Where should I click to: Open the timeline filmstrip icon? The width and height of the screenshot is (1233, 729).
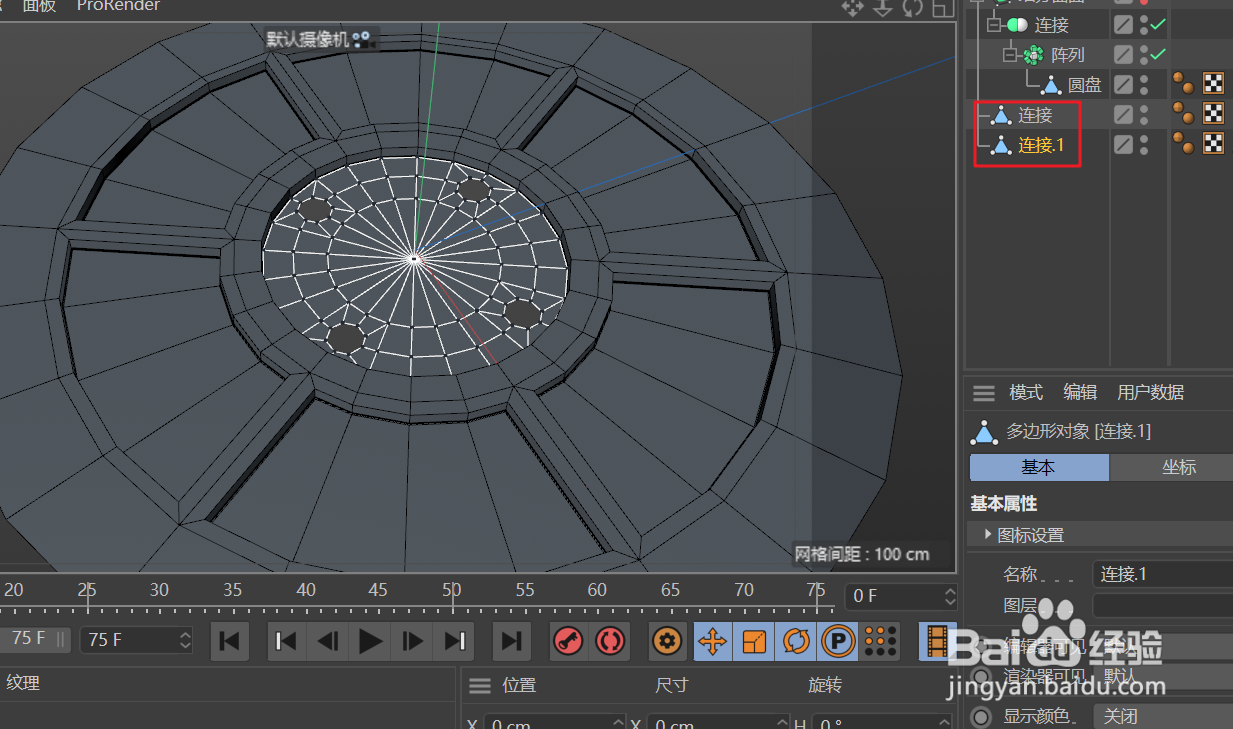[936, 642]
